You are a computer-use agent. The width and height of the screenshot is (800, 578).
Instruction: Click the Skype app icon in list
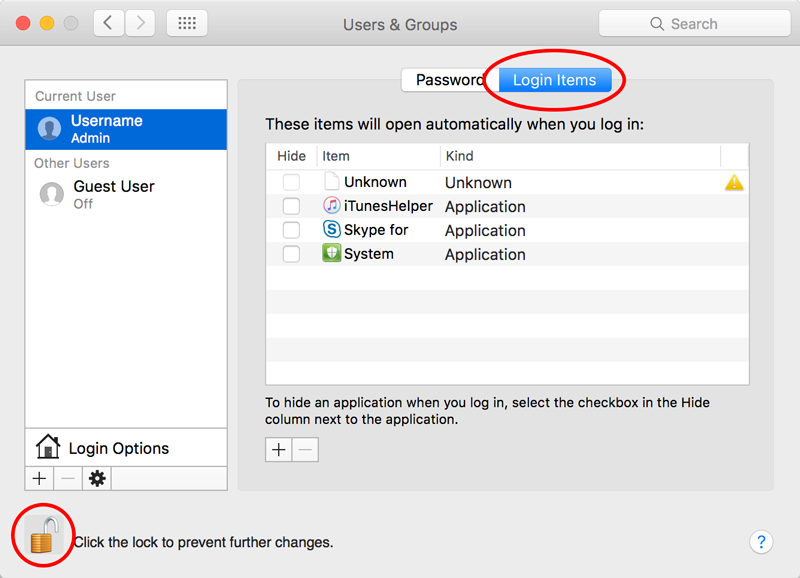(332, 230)
